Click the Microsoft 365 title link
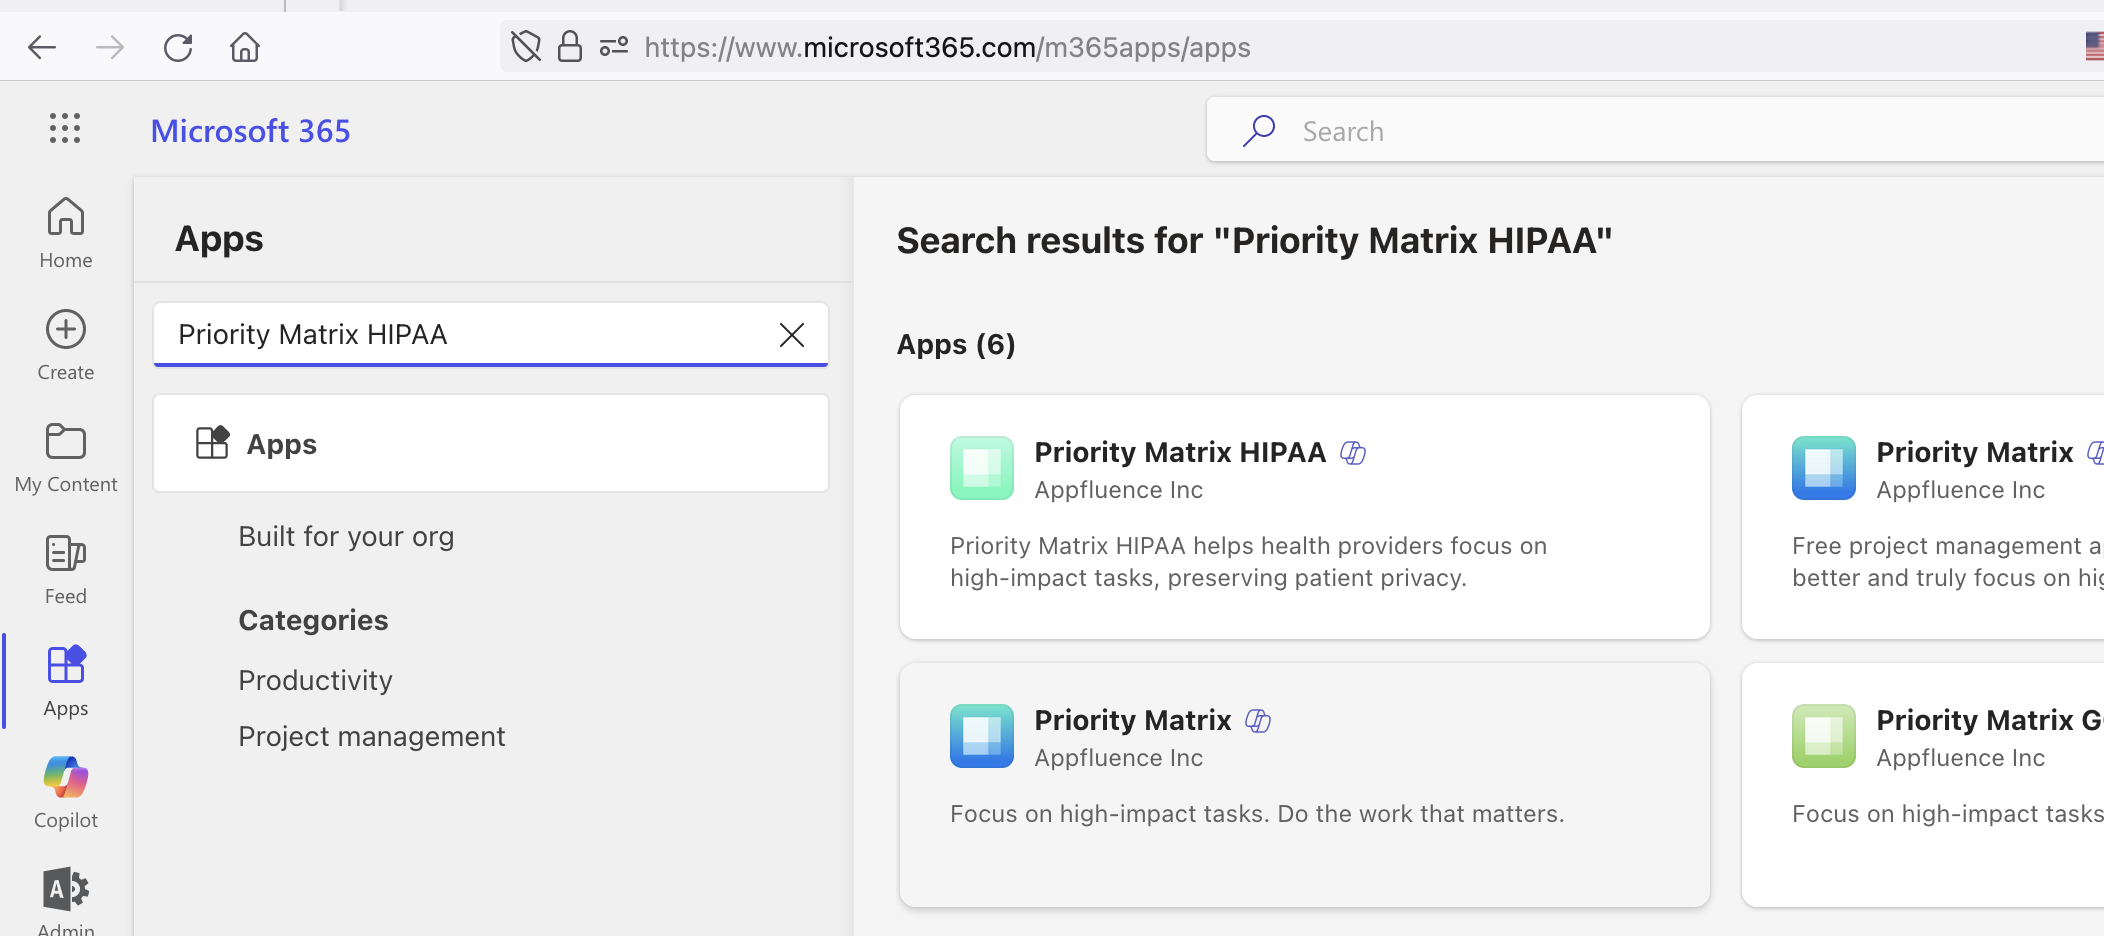 pyautogui.click(x=250, y=131)
